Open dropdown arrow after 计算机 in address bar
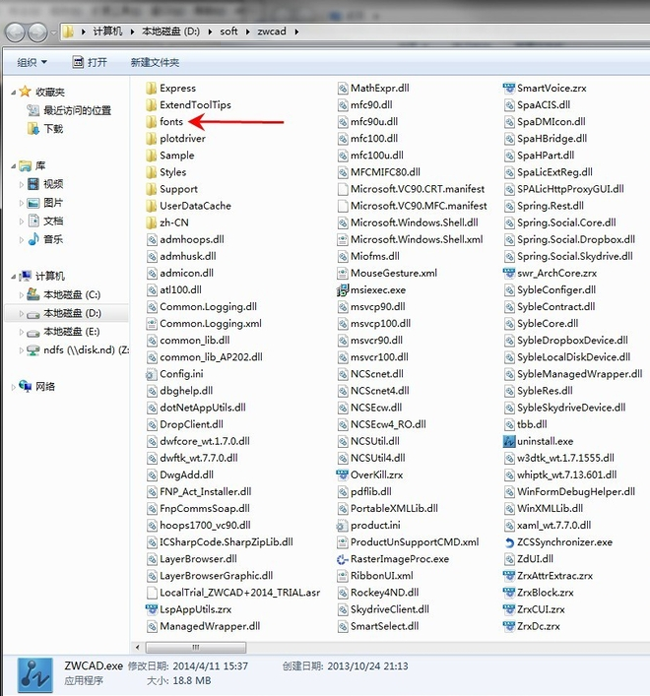 click(x=132, y=32)
